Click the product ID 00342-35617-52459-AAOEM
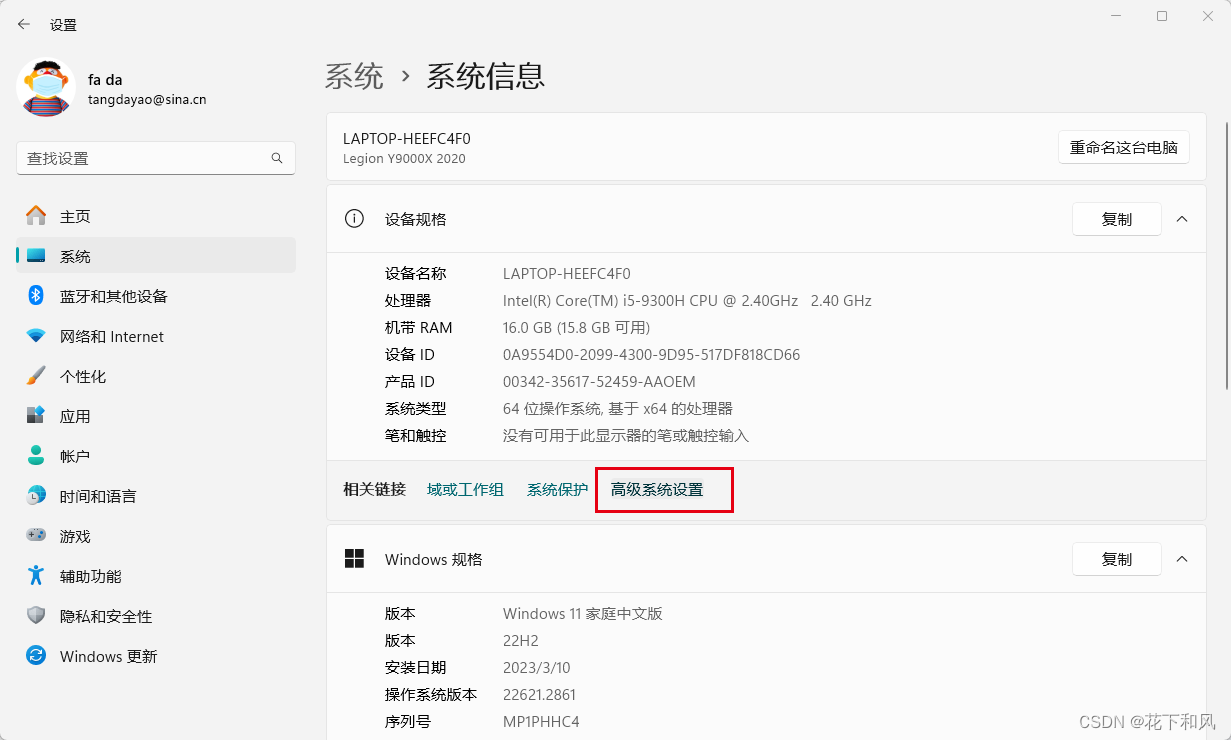This screenshot has width=1231, height=740. click(x=599, y=381)
